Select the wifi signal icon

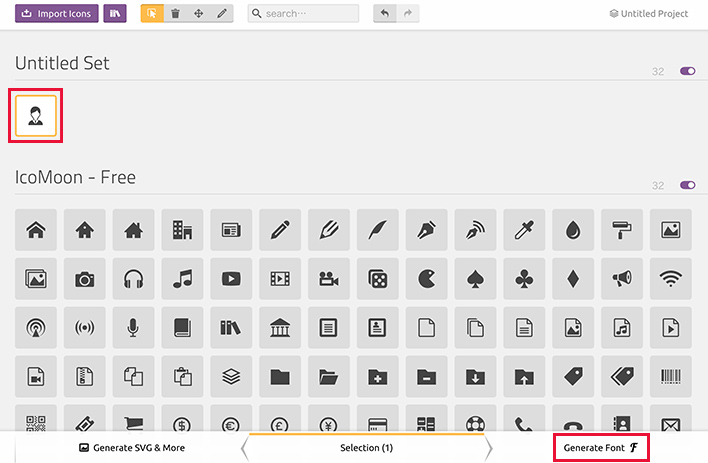coord(671,279)
